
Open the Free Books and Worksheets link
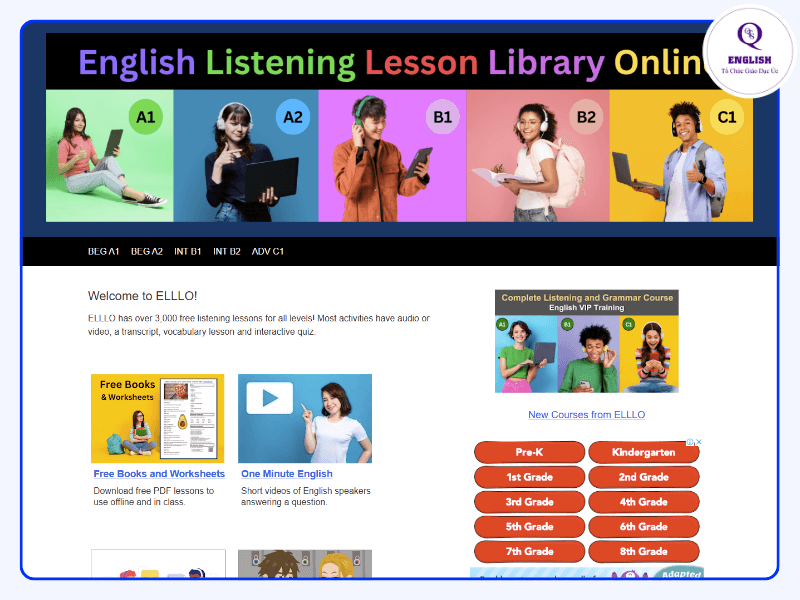point(159,474)
